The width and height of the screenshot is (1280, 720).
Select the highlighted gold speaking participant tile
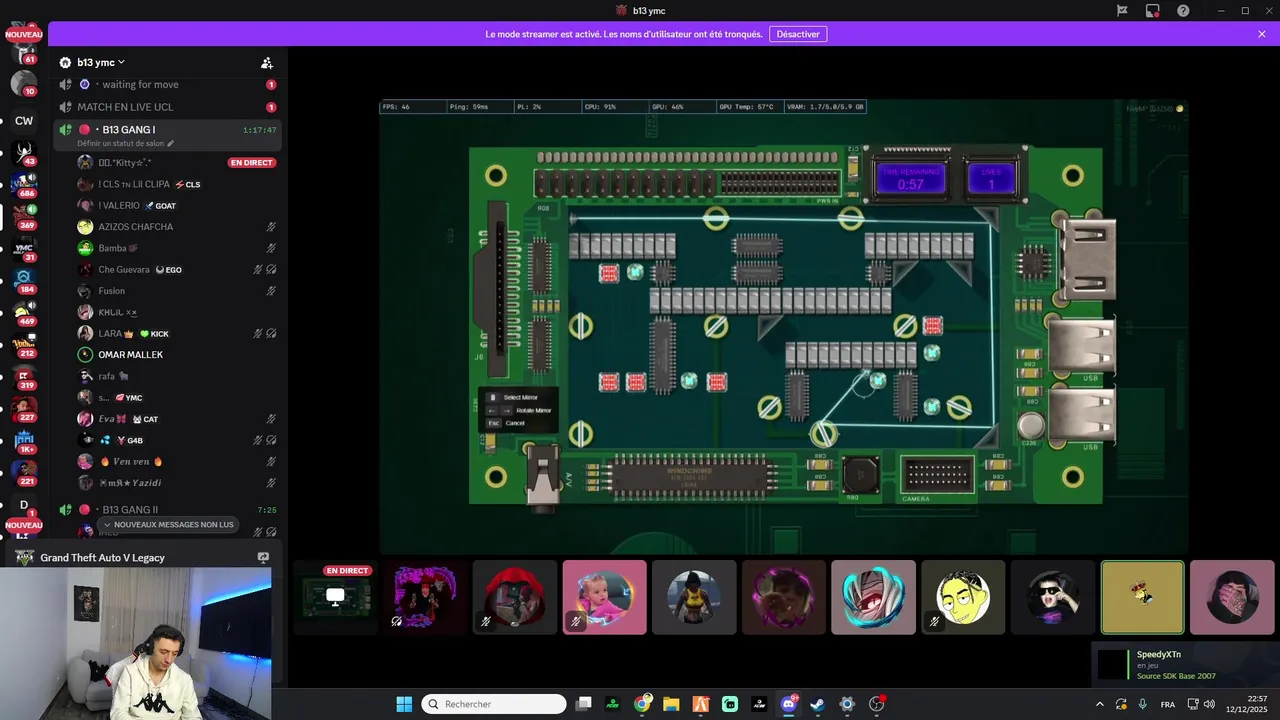(x=1142, y=597)
